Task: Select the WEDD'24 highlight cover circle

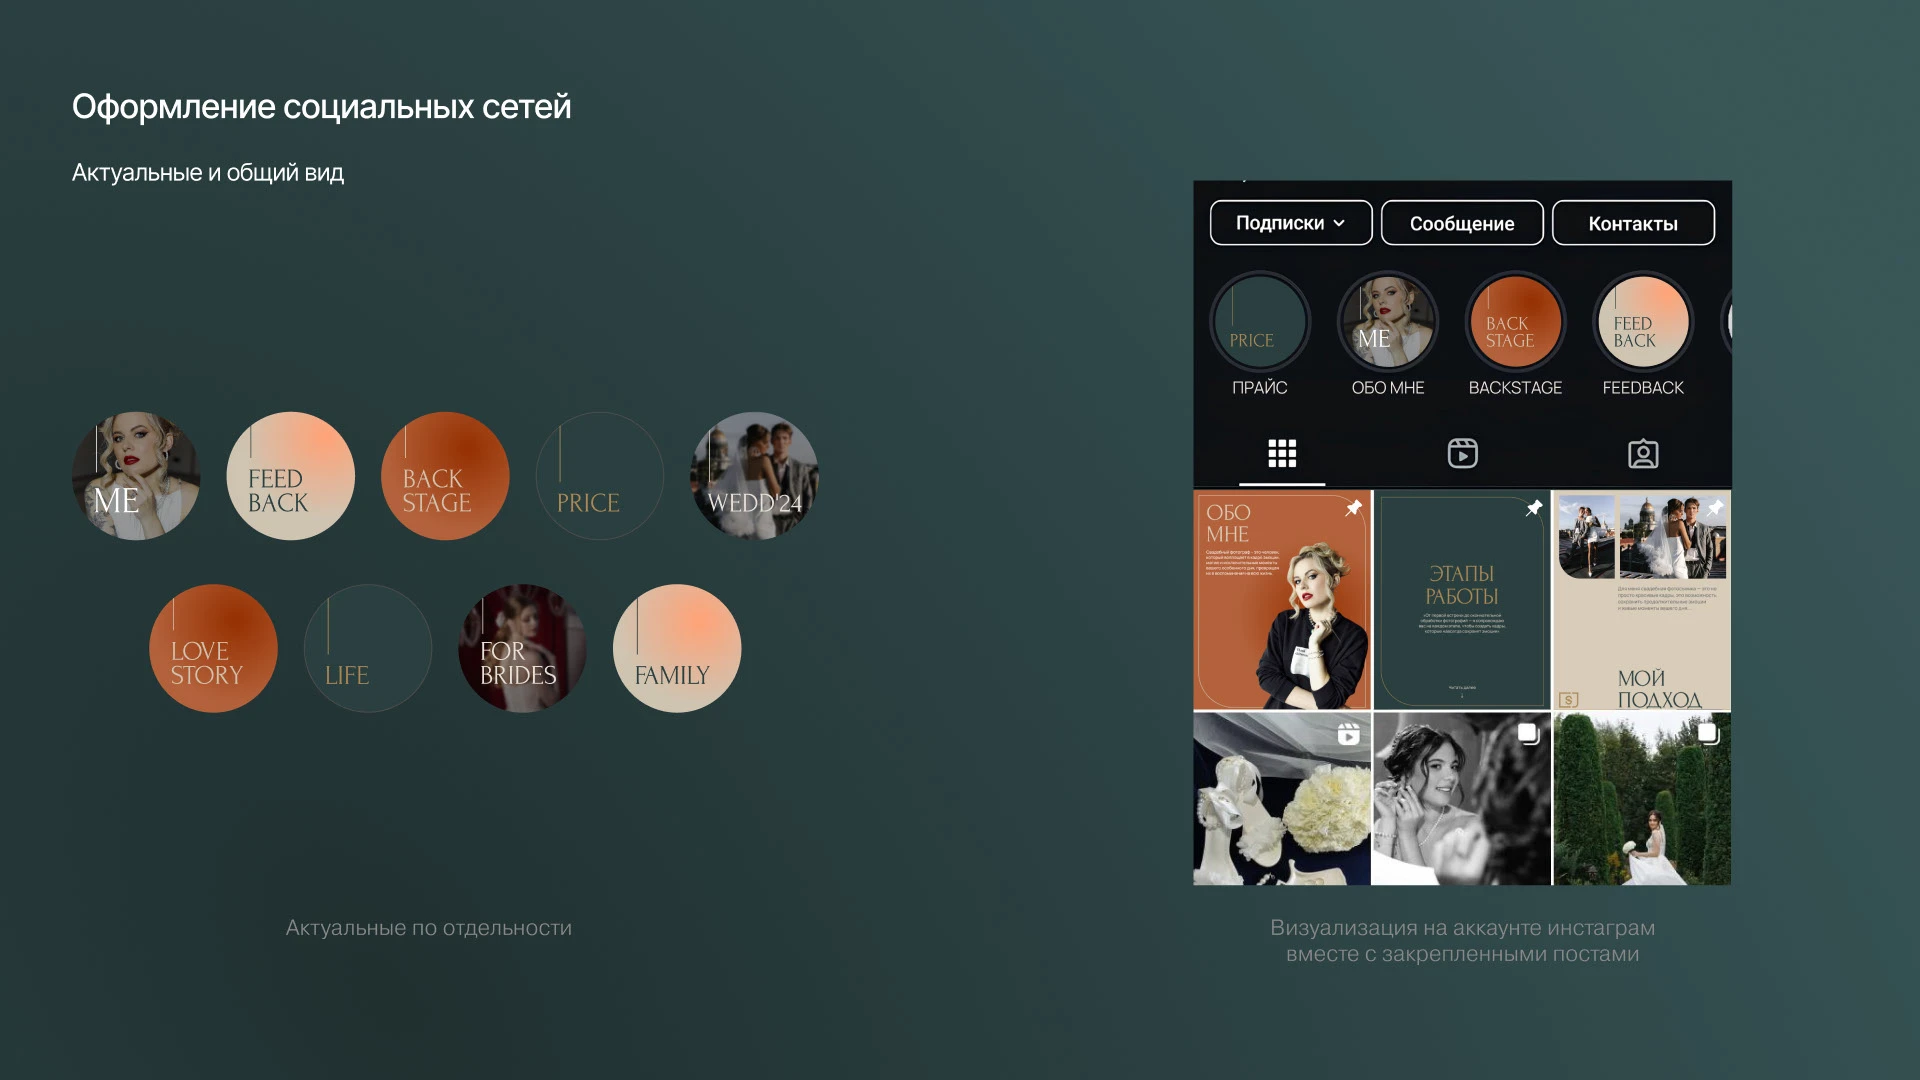Action: tap(754, 476)
